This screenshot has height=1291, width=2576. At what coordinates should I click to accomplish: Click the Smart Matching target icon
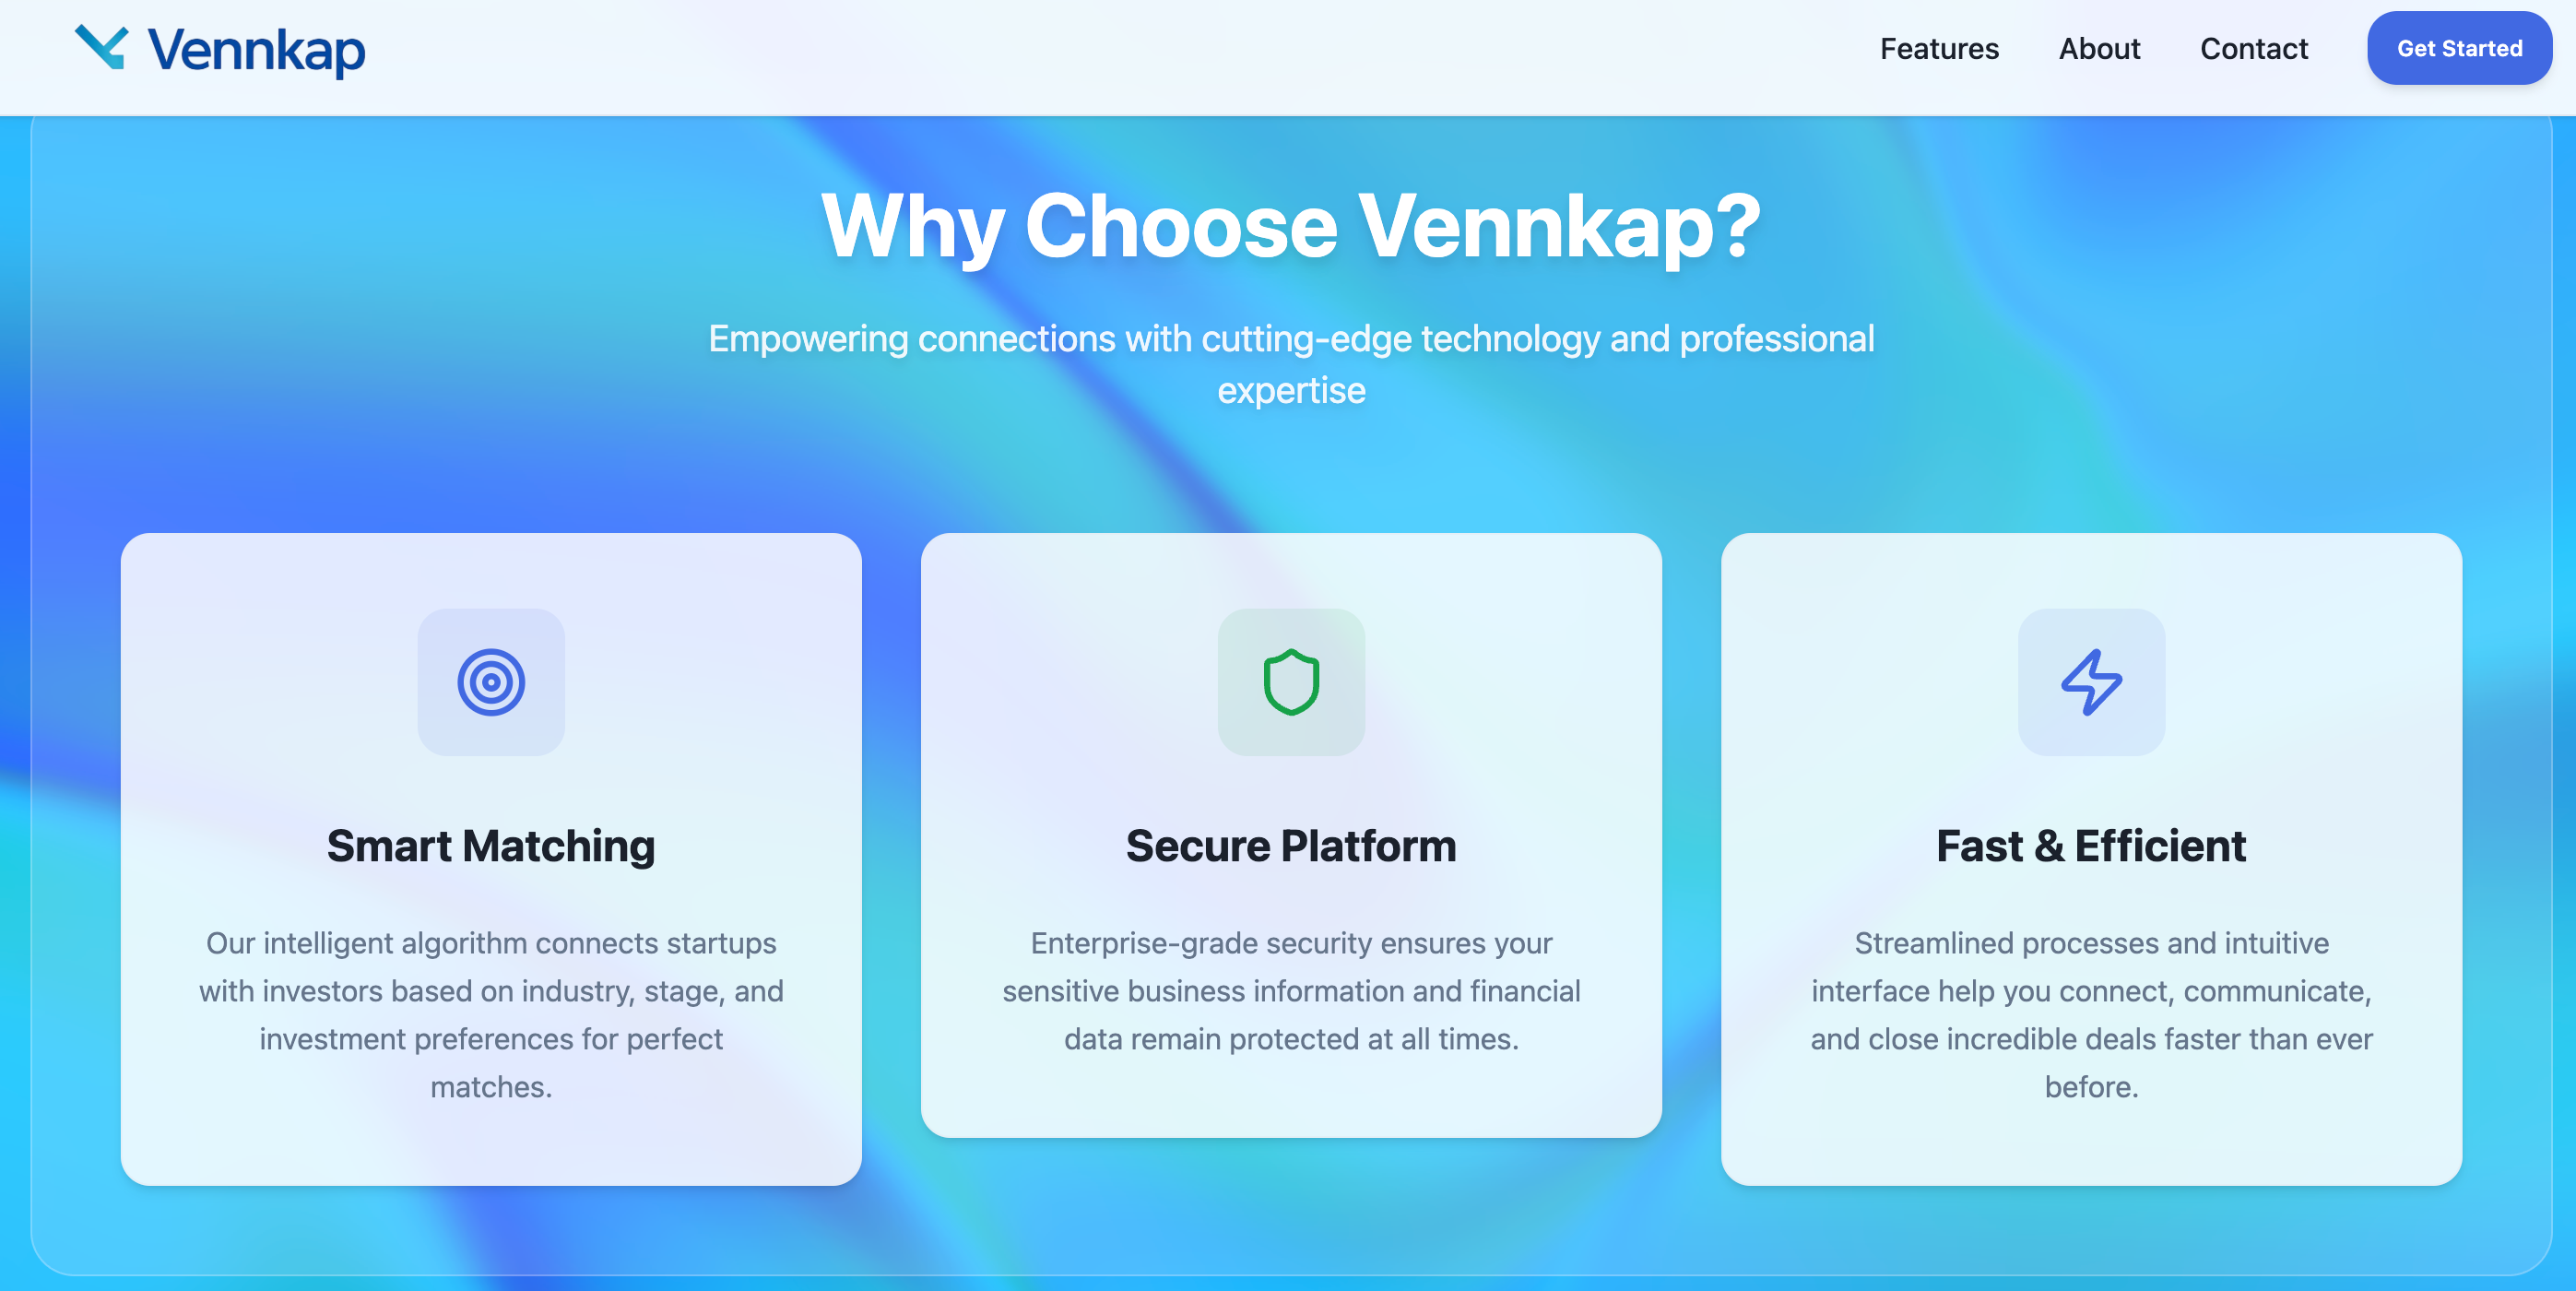coord(491,682)
